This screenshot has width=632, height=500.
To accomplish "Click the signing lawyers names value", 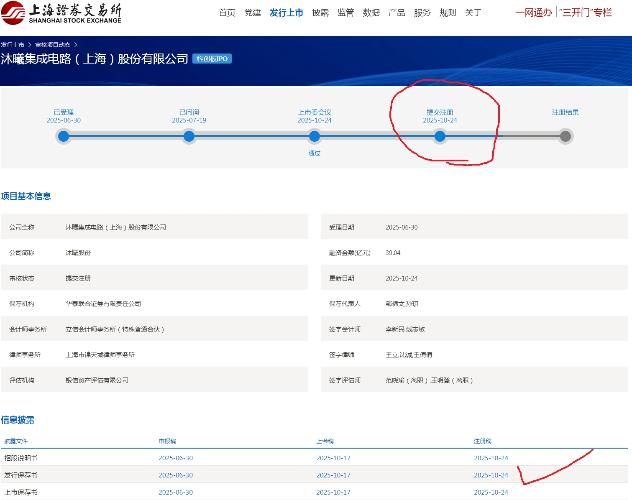I will pyautogui.click(x=409, y=355).
